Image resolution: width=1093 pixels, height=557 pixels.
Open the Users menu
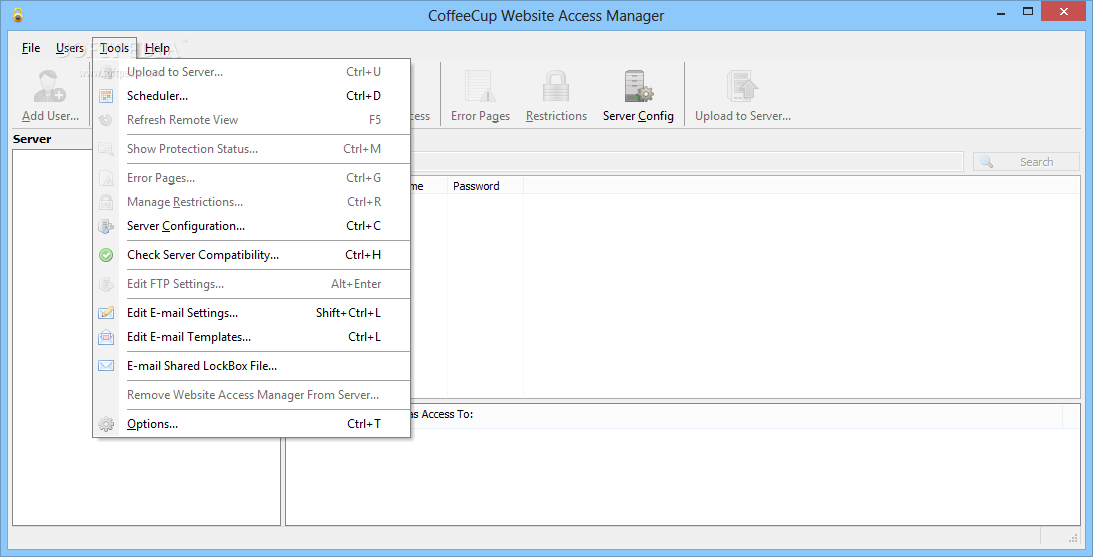pyautogui.click(x=70, y=48)
